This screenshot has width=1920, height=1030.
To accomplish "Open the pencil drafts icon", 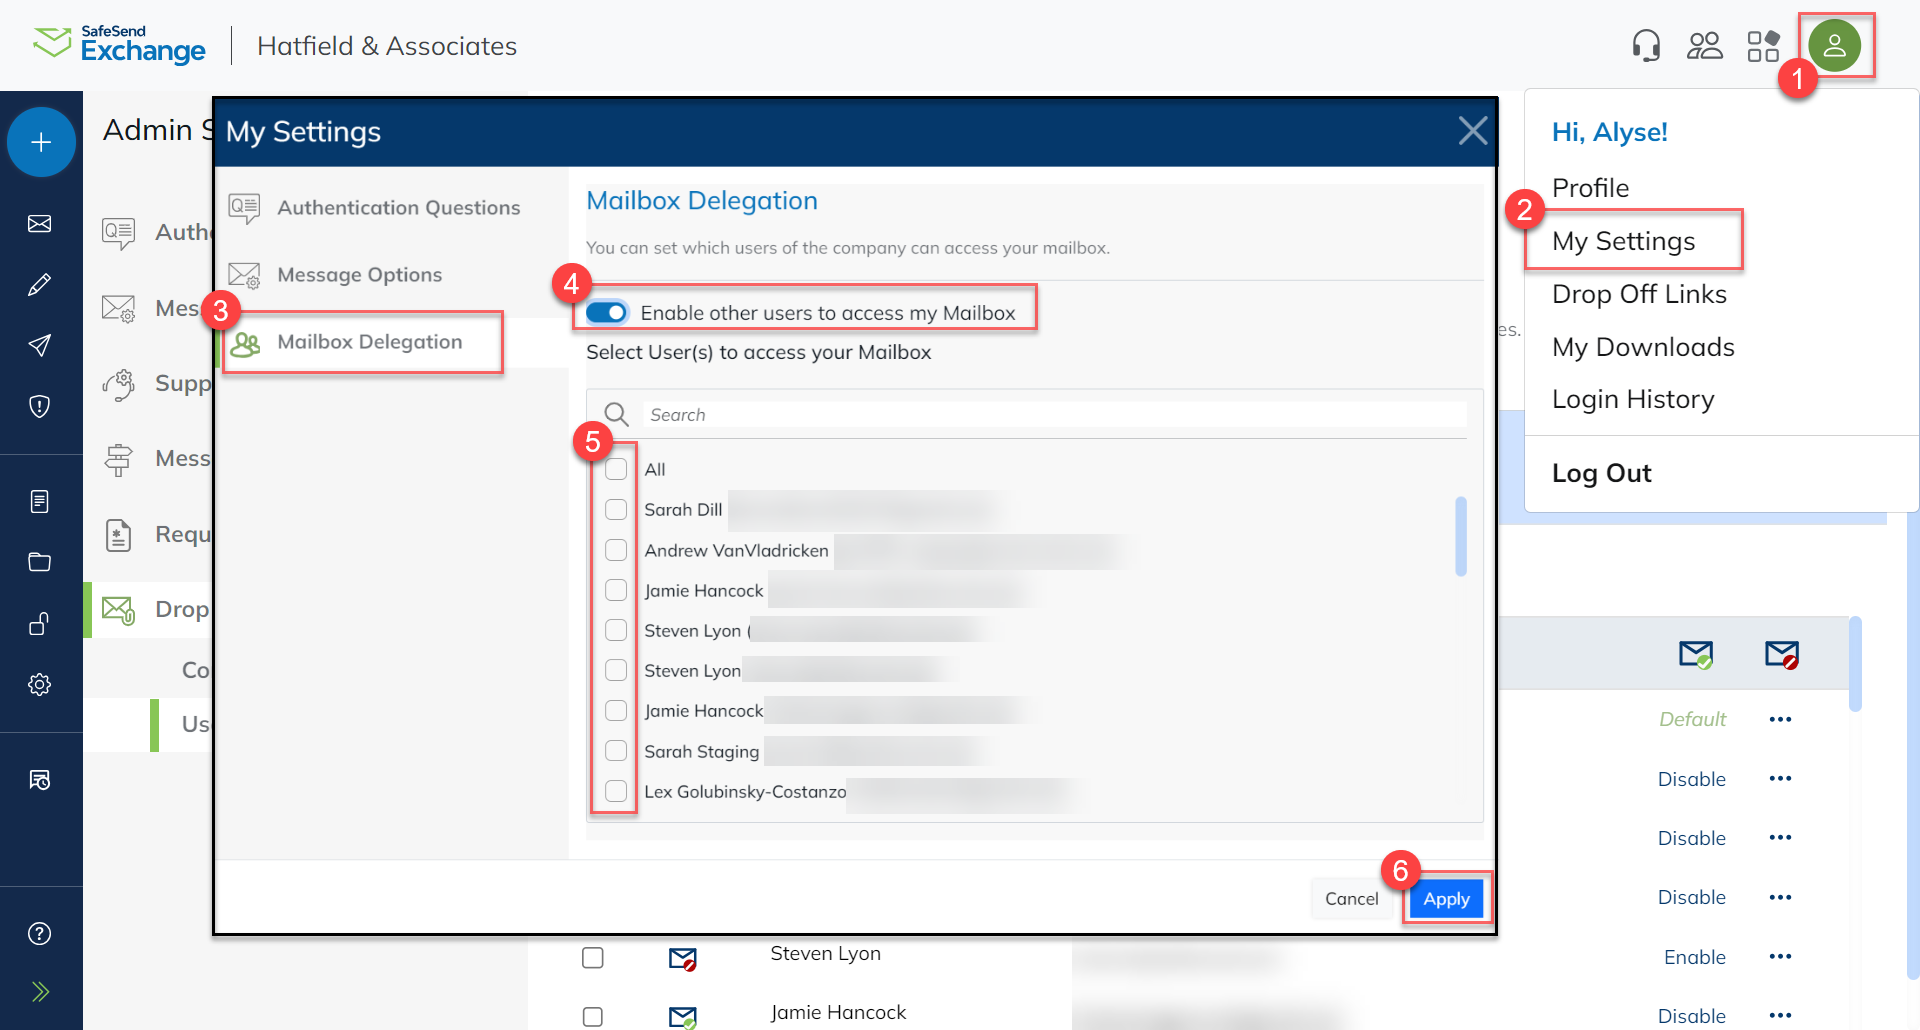I will [x=40, y=284].
